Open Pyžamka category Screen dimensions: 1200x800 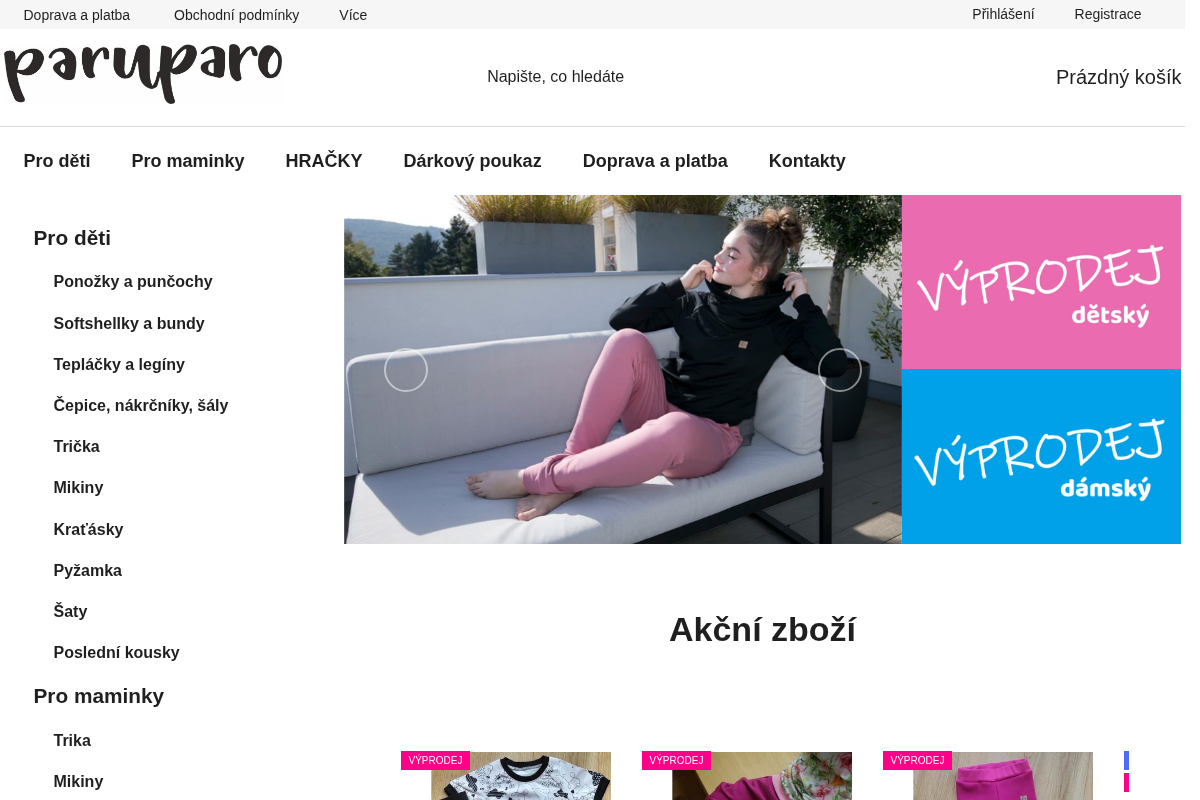(88, 571)
